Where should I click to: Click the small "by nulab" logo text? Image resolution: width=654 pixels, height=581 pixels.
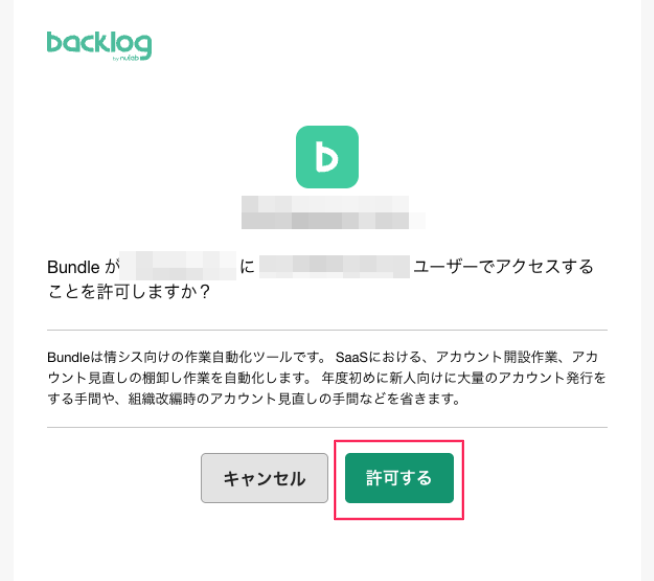126,58
